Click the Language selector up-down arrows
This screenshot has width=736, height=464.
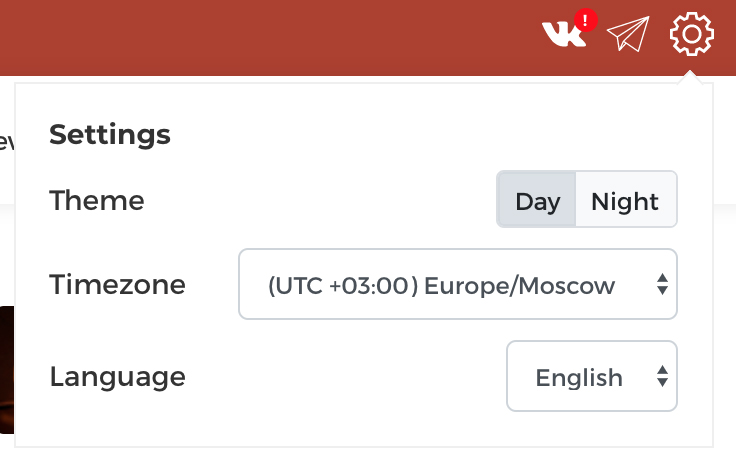[x=662, y=377]
